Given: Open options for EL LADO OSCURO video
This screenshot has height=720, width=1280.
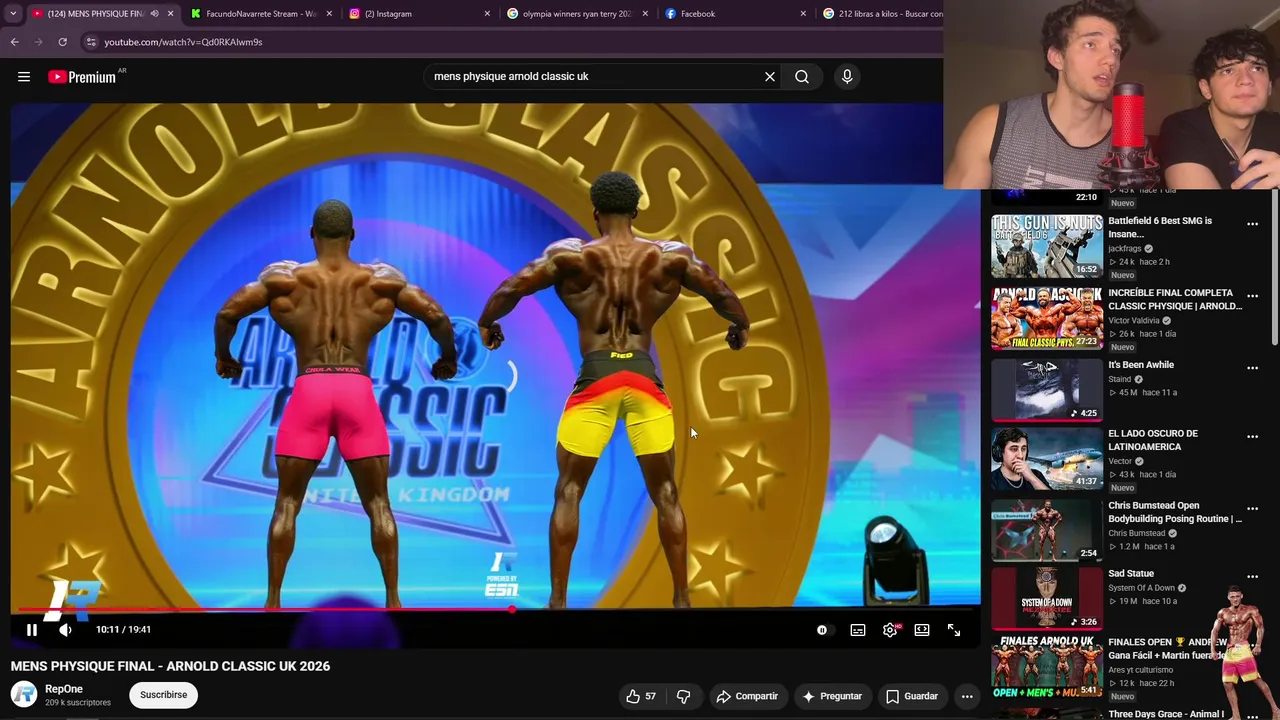Looking at the screenshot, I should coord(1252,437).
